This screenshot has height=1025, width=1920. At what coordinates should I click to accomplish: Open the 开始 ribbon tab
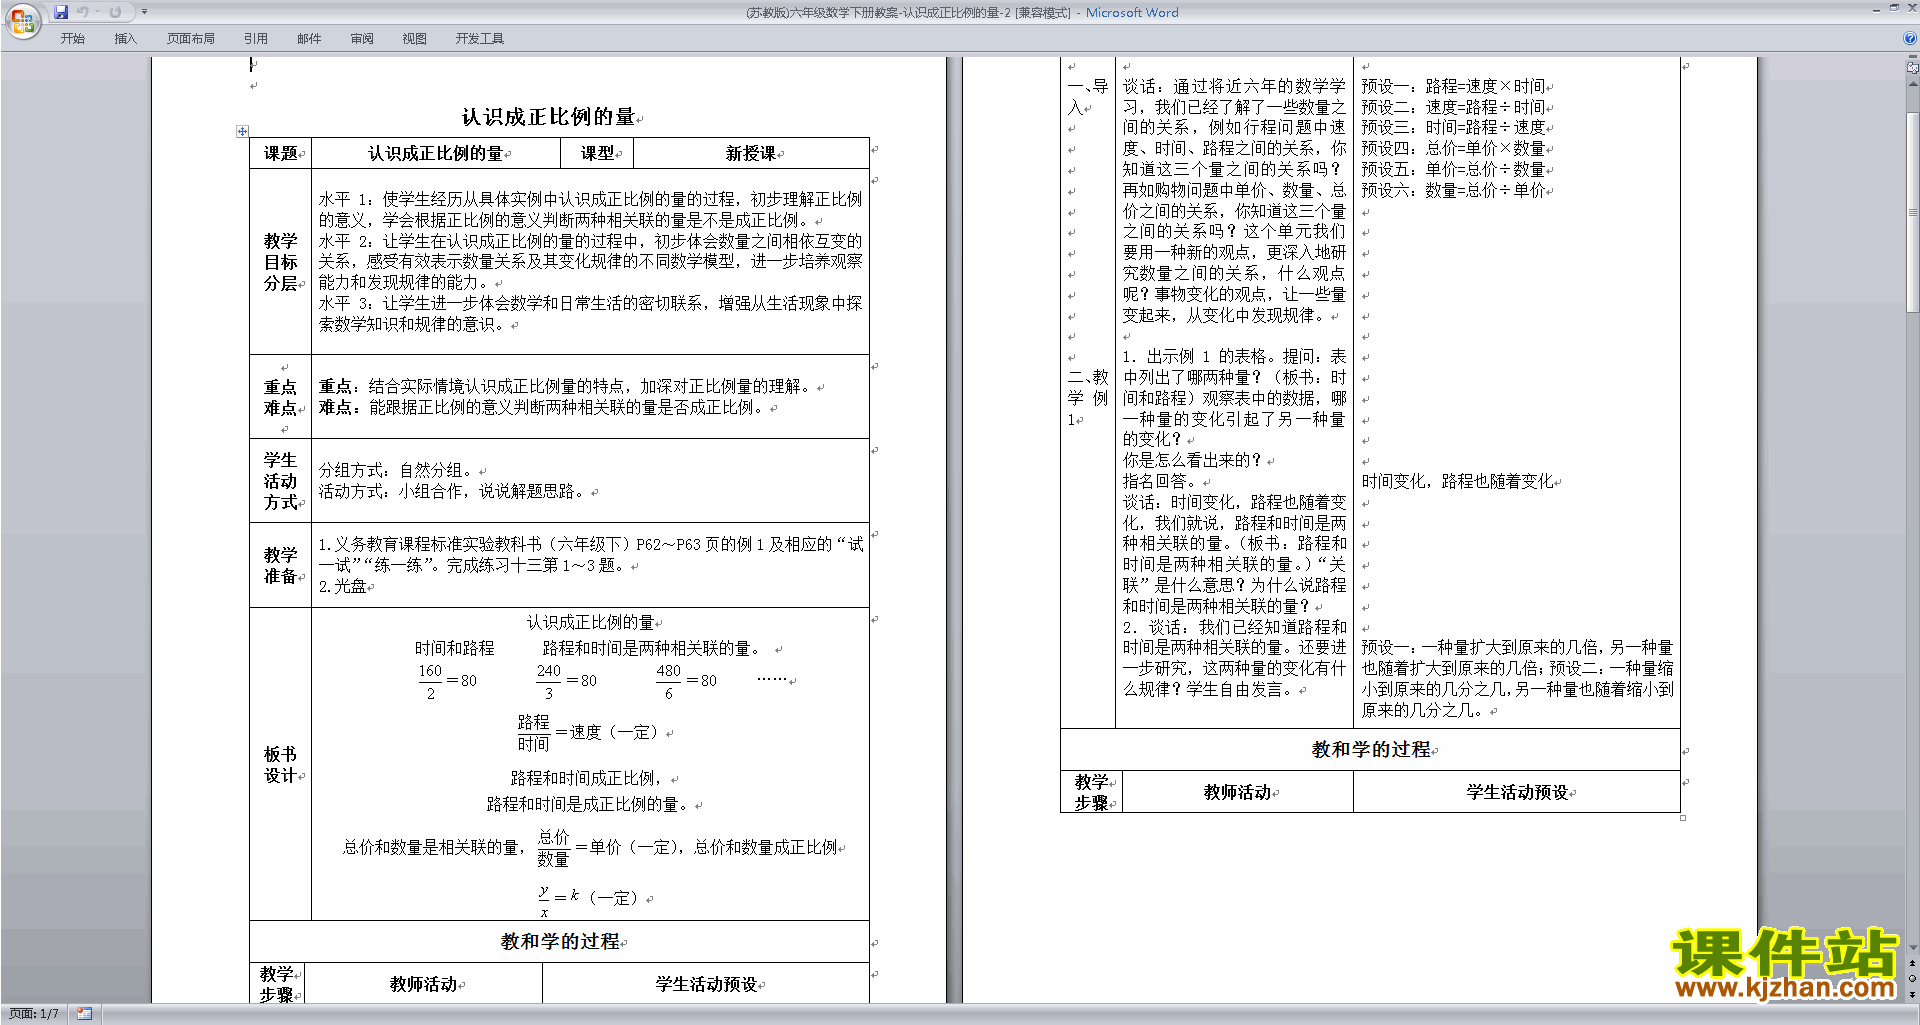(72, 39)
